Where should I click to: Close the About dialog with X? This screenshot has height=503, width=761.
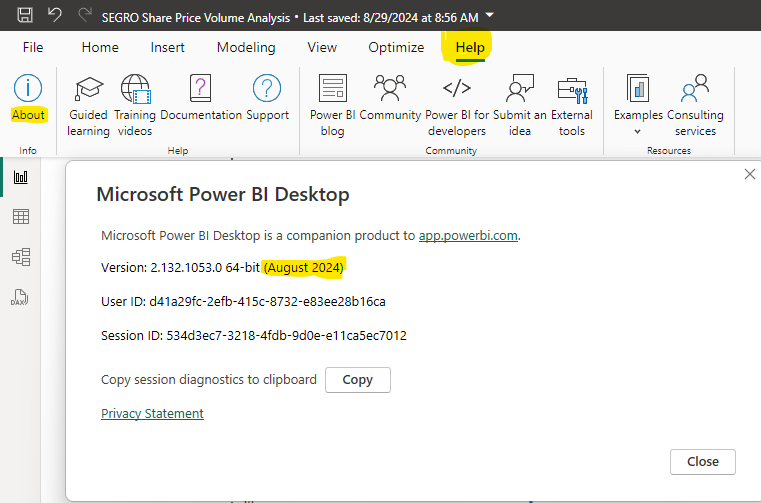[x=750, y=174]
